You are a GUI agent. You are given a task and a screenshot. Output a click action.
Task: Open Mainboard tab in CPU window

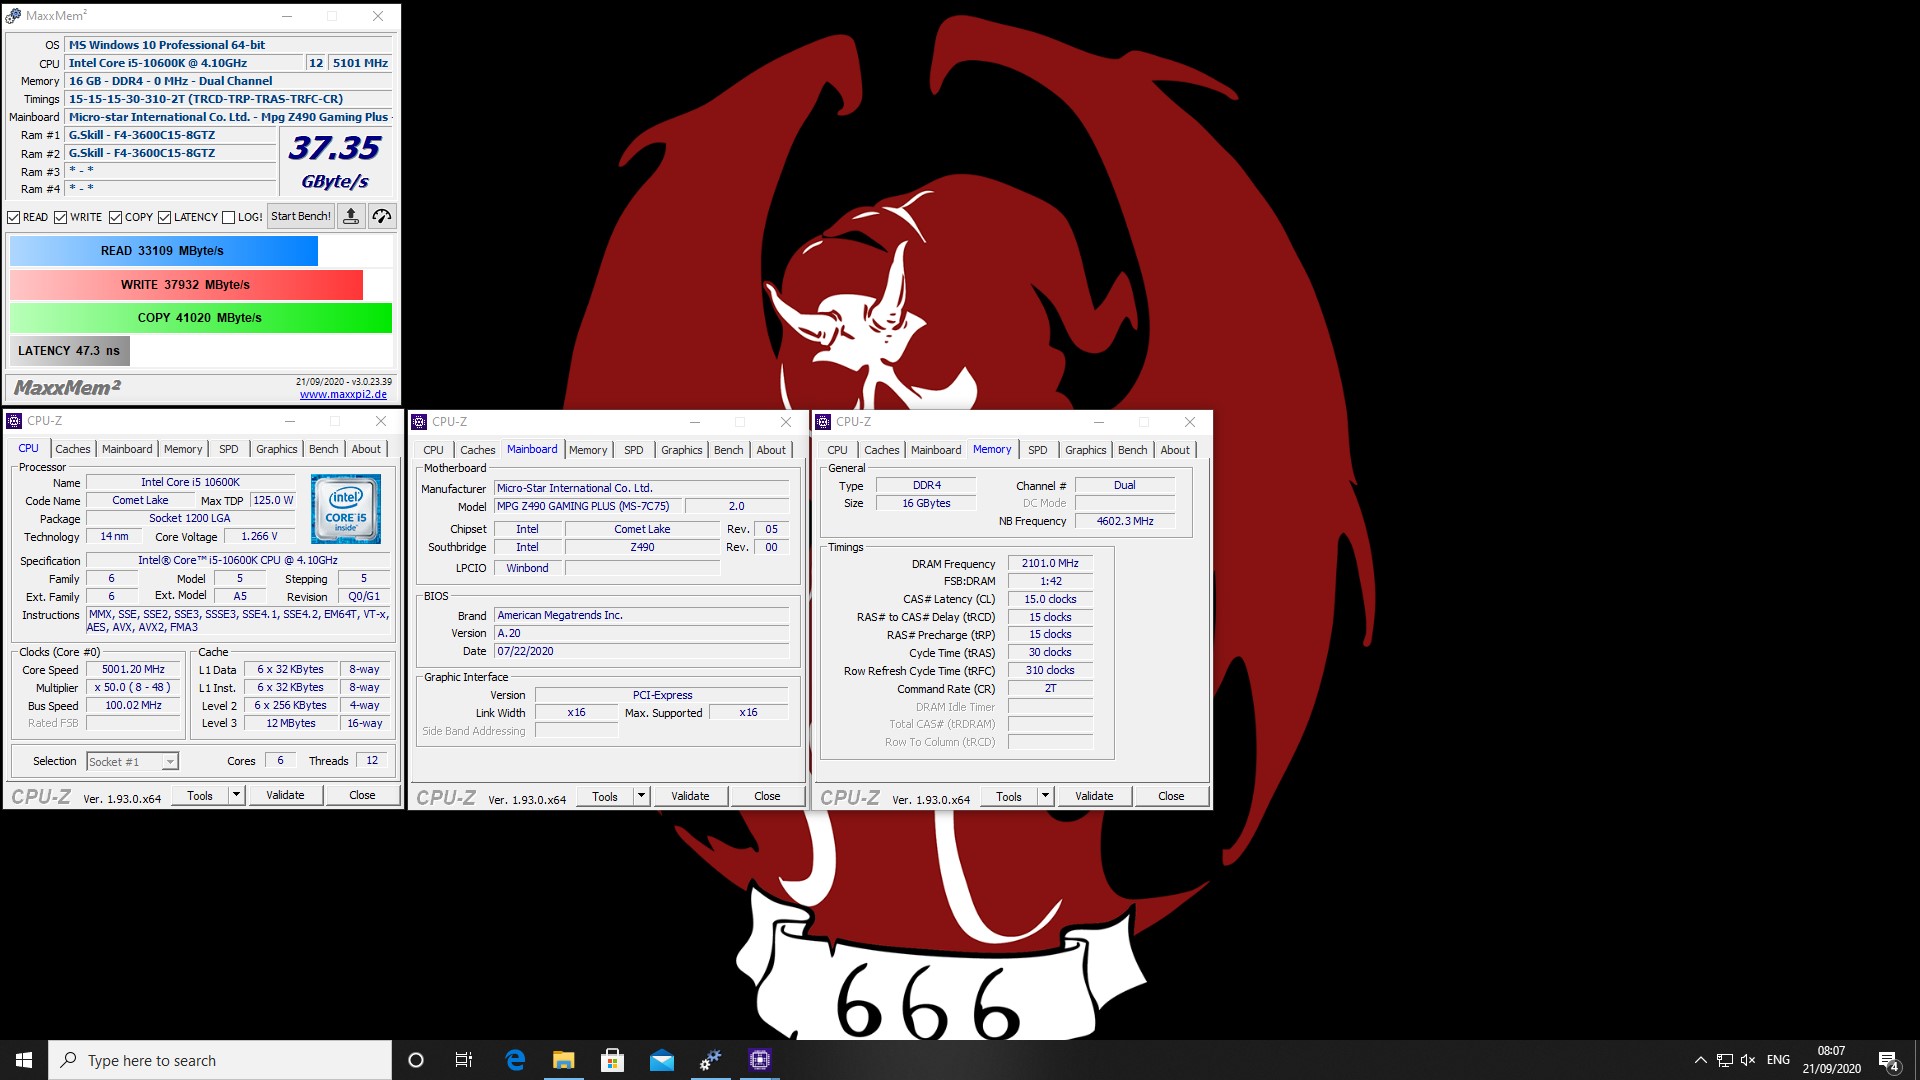point(128,449)
